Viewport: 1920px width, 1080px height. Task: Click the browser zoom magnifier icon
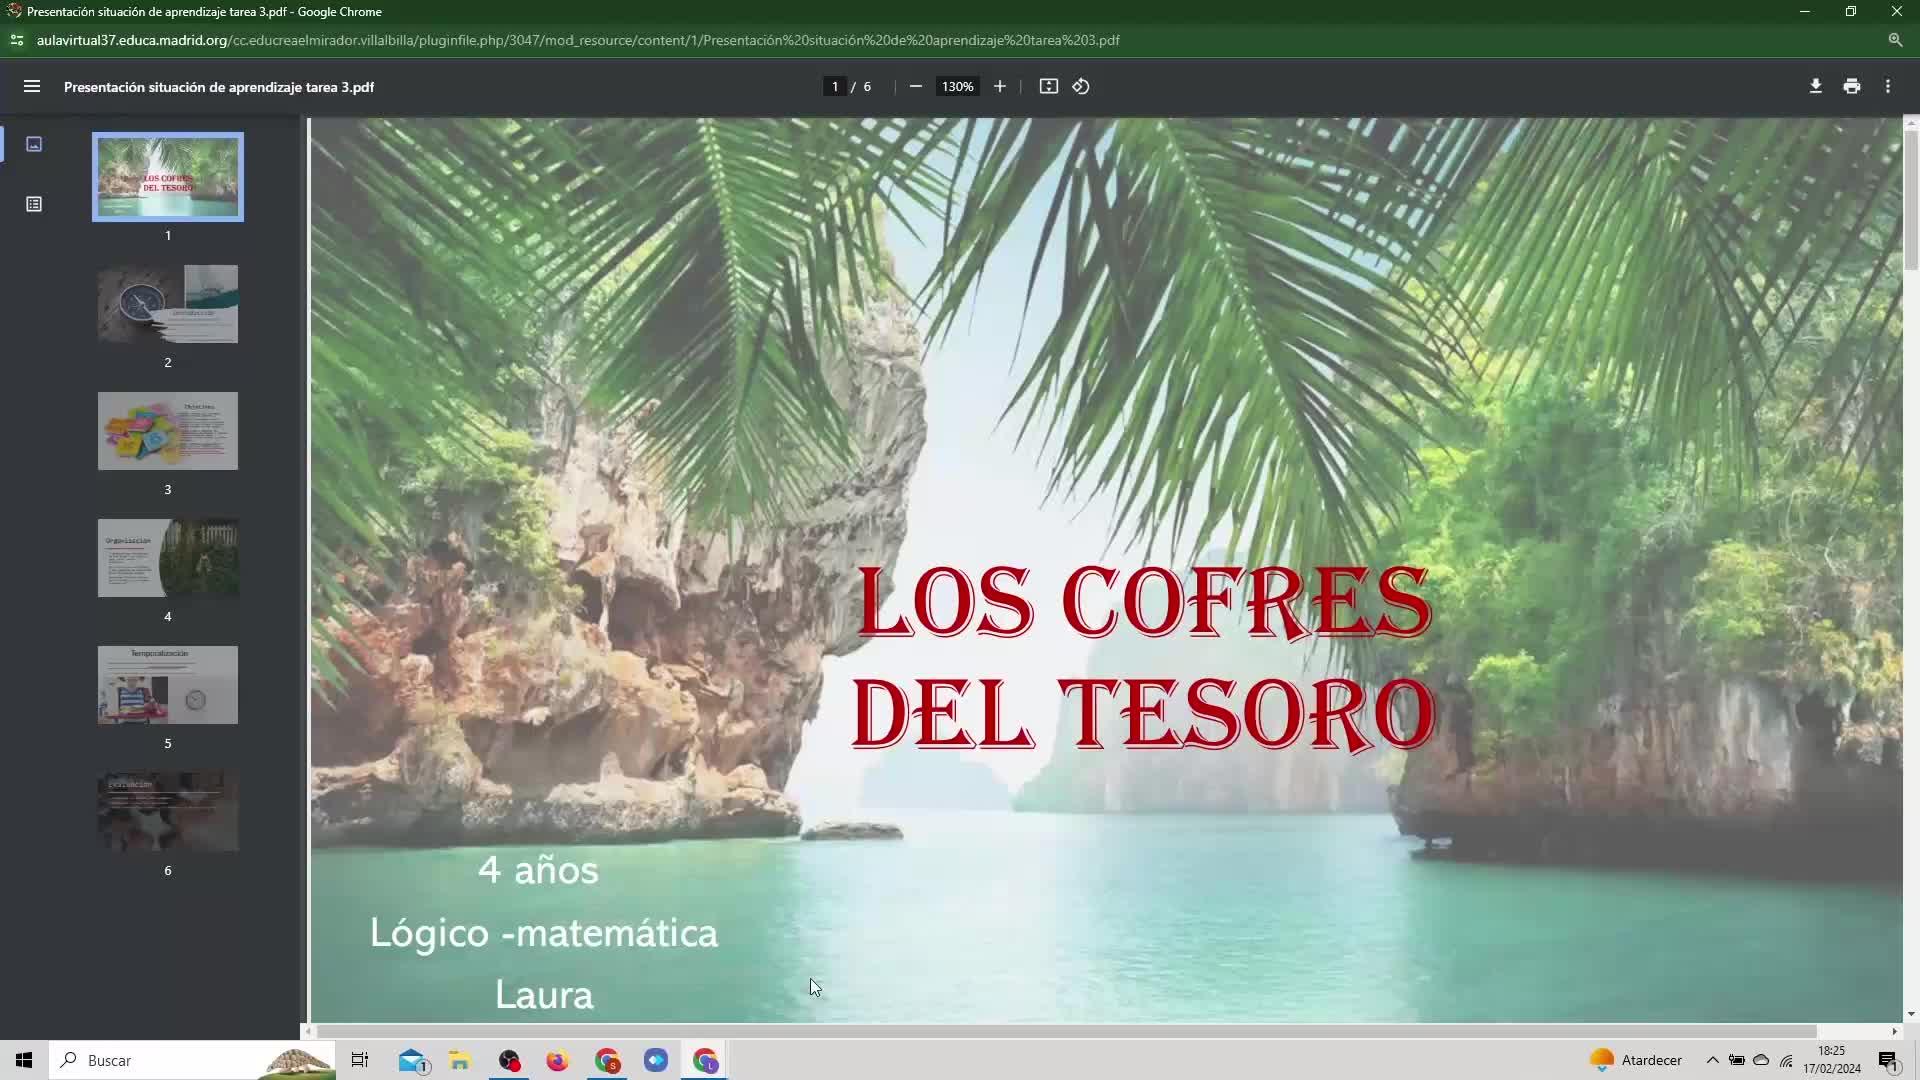point(1894,40)
